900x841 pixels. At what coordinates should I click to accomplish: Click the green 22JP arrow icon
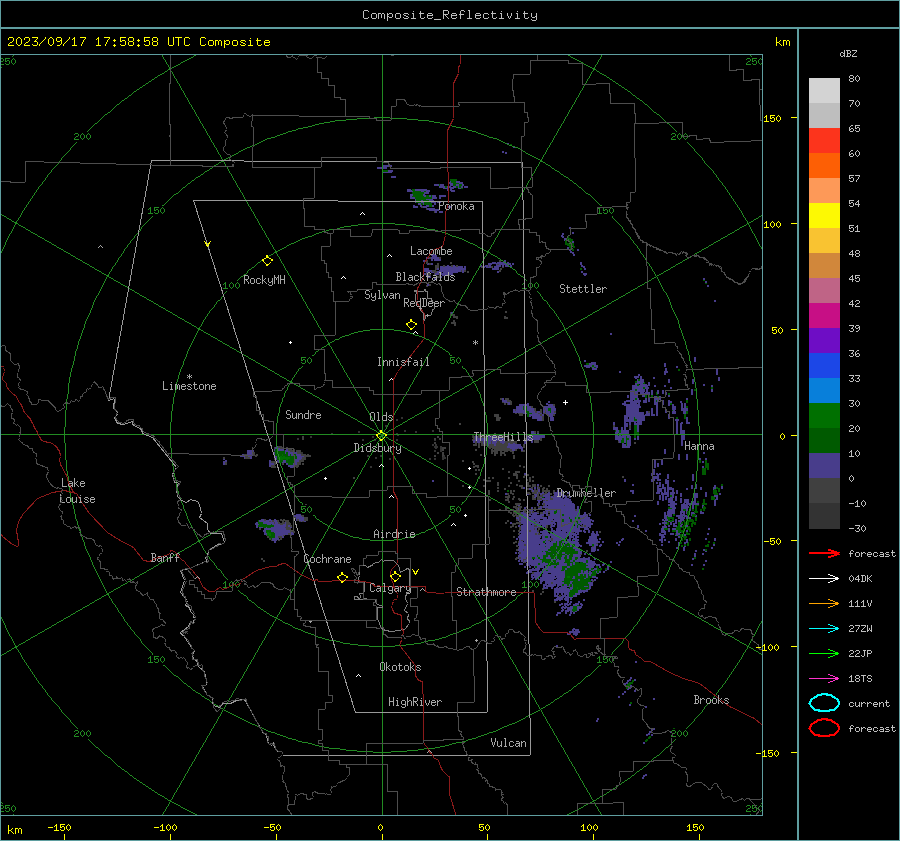coord(824,653)
